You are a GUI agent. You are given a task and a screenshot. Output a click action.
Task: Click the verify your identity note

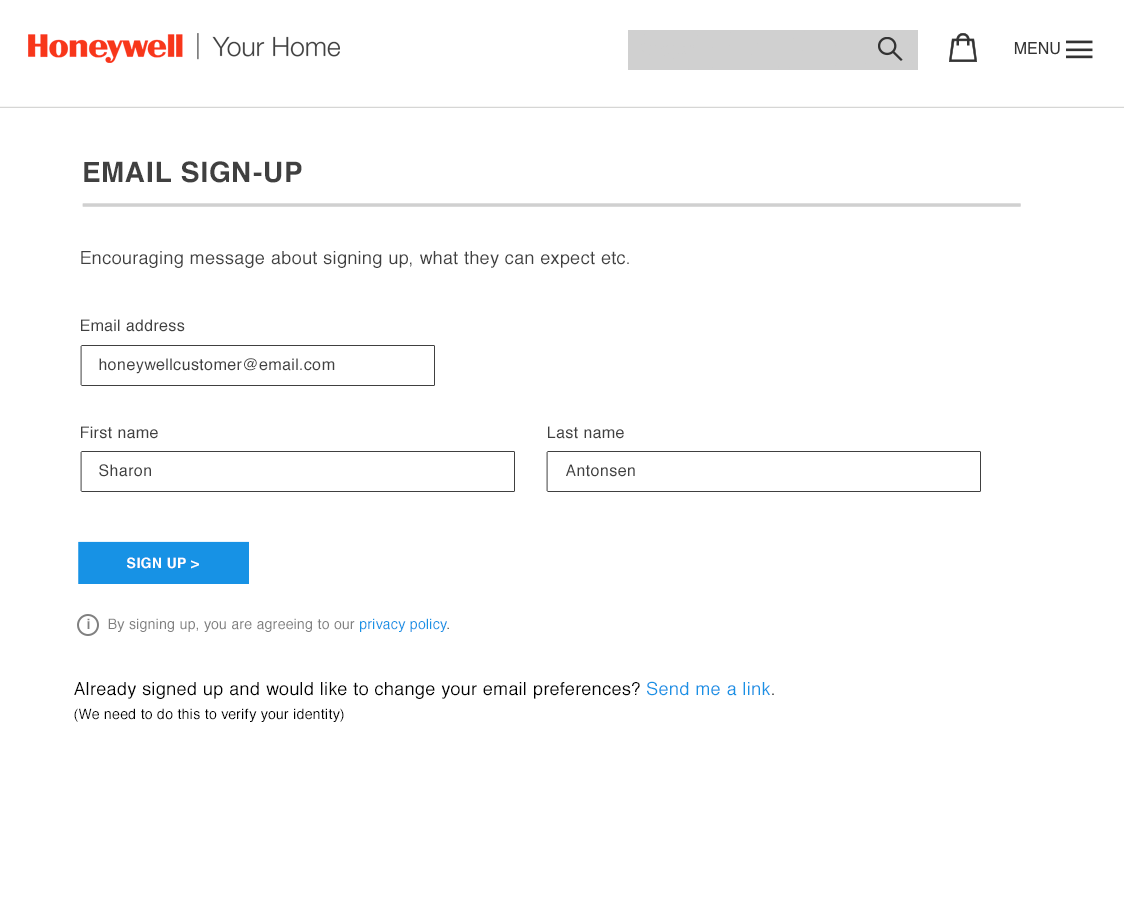[209, 715]
